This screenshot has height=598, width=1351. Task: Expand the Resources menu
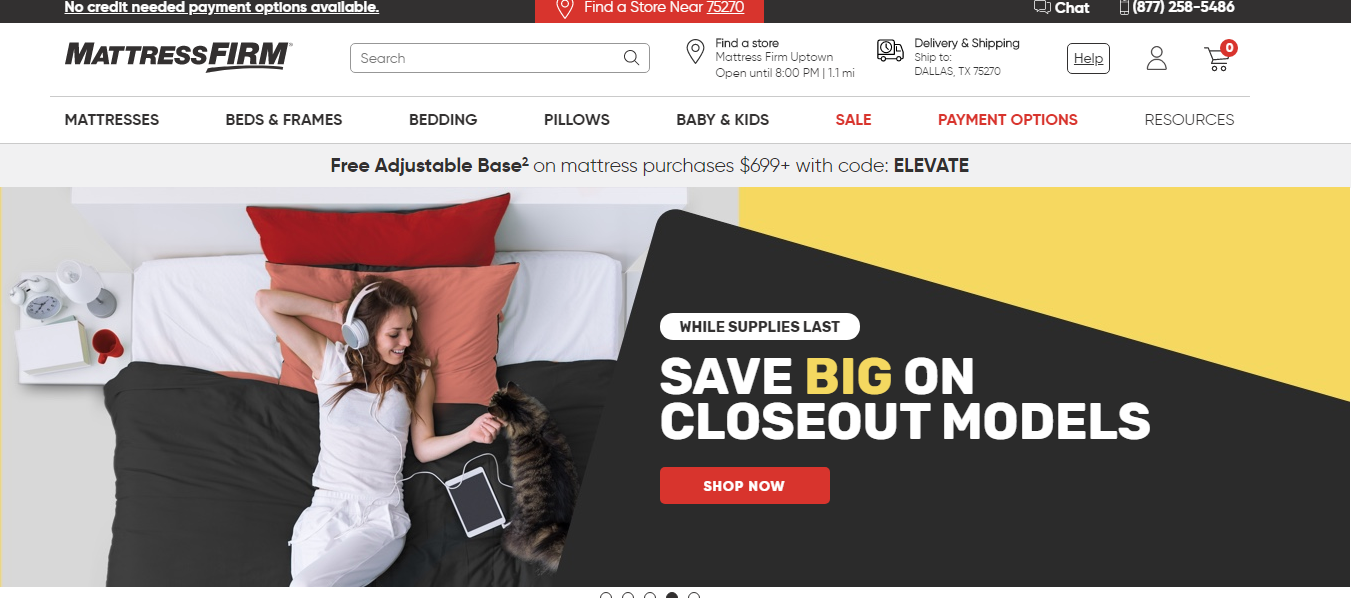tap(1189, 120)
